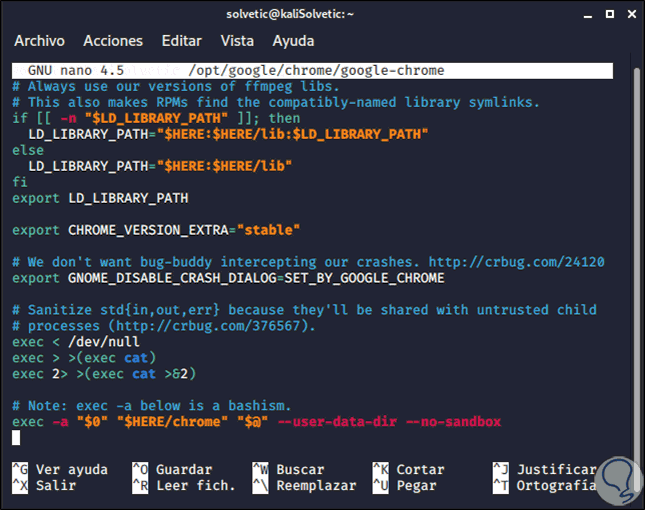Viewport: 645px width, 510px height.
Task: Click the ^\ Reemplazar shortcut
Action: tap(304, 485)
